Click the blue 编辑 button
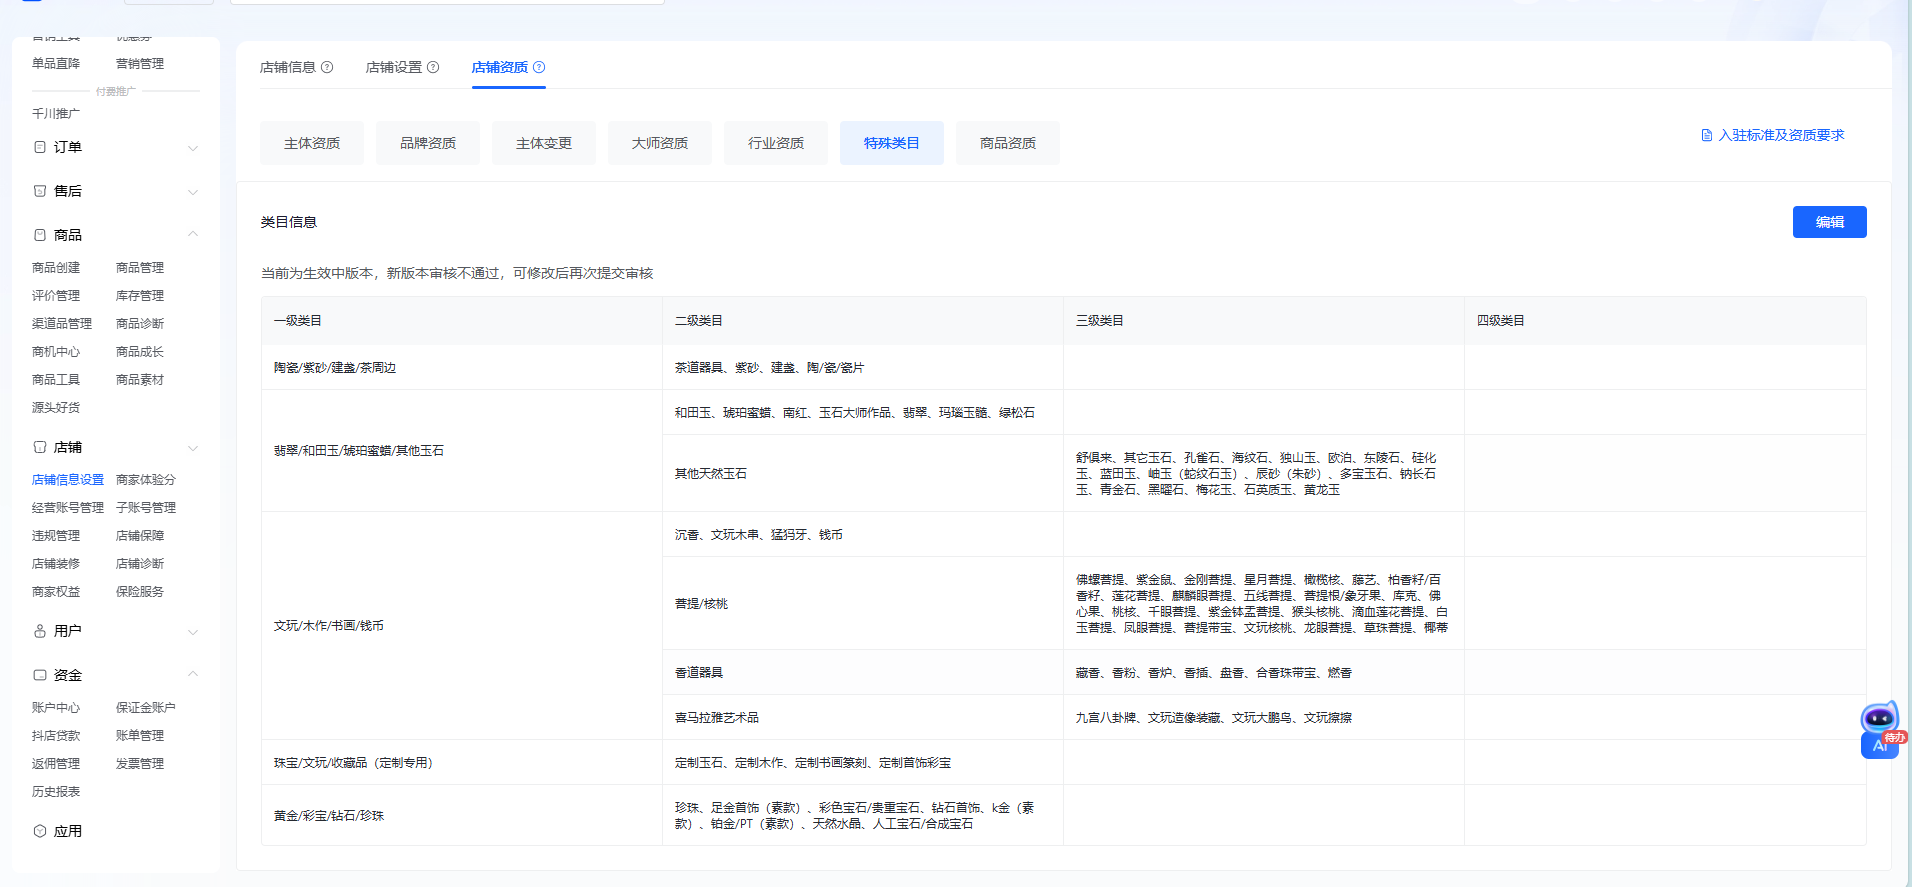1912x887 pixels. 1829,222
